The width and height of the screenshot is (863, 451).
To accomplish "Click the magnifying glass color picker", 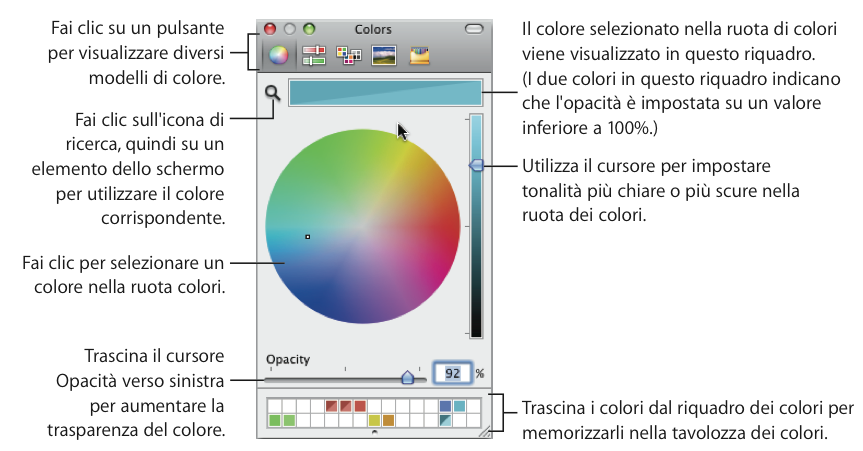I will click(x=271, y=93).
